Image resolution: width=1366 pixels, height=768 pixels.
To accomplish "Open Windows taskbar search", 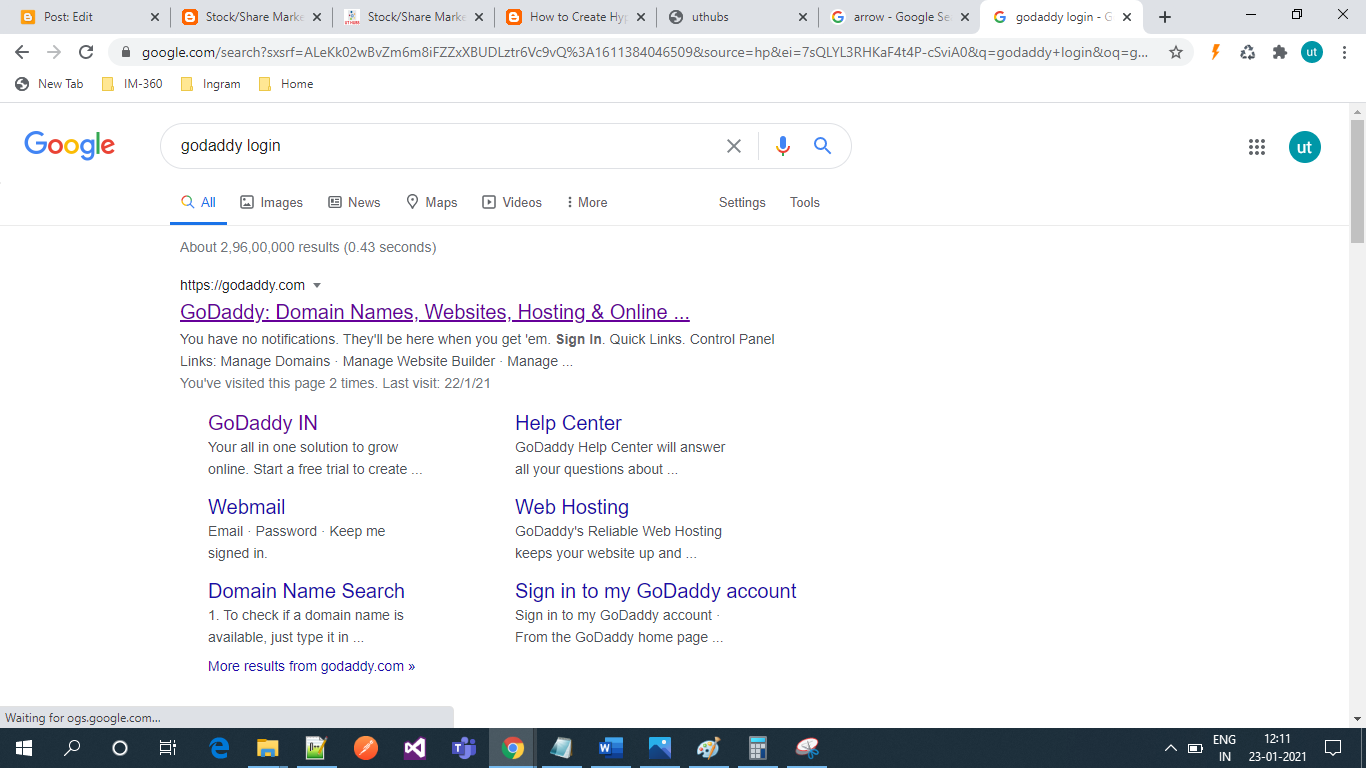I will pyautogui.click(x=72, y=748).
